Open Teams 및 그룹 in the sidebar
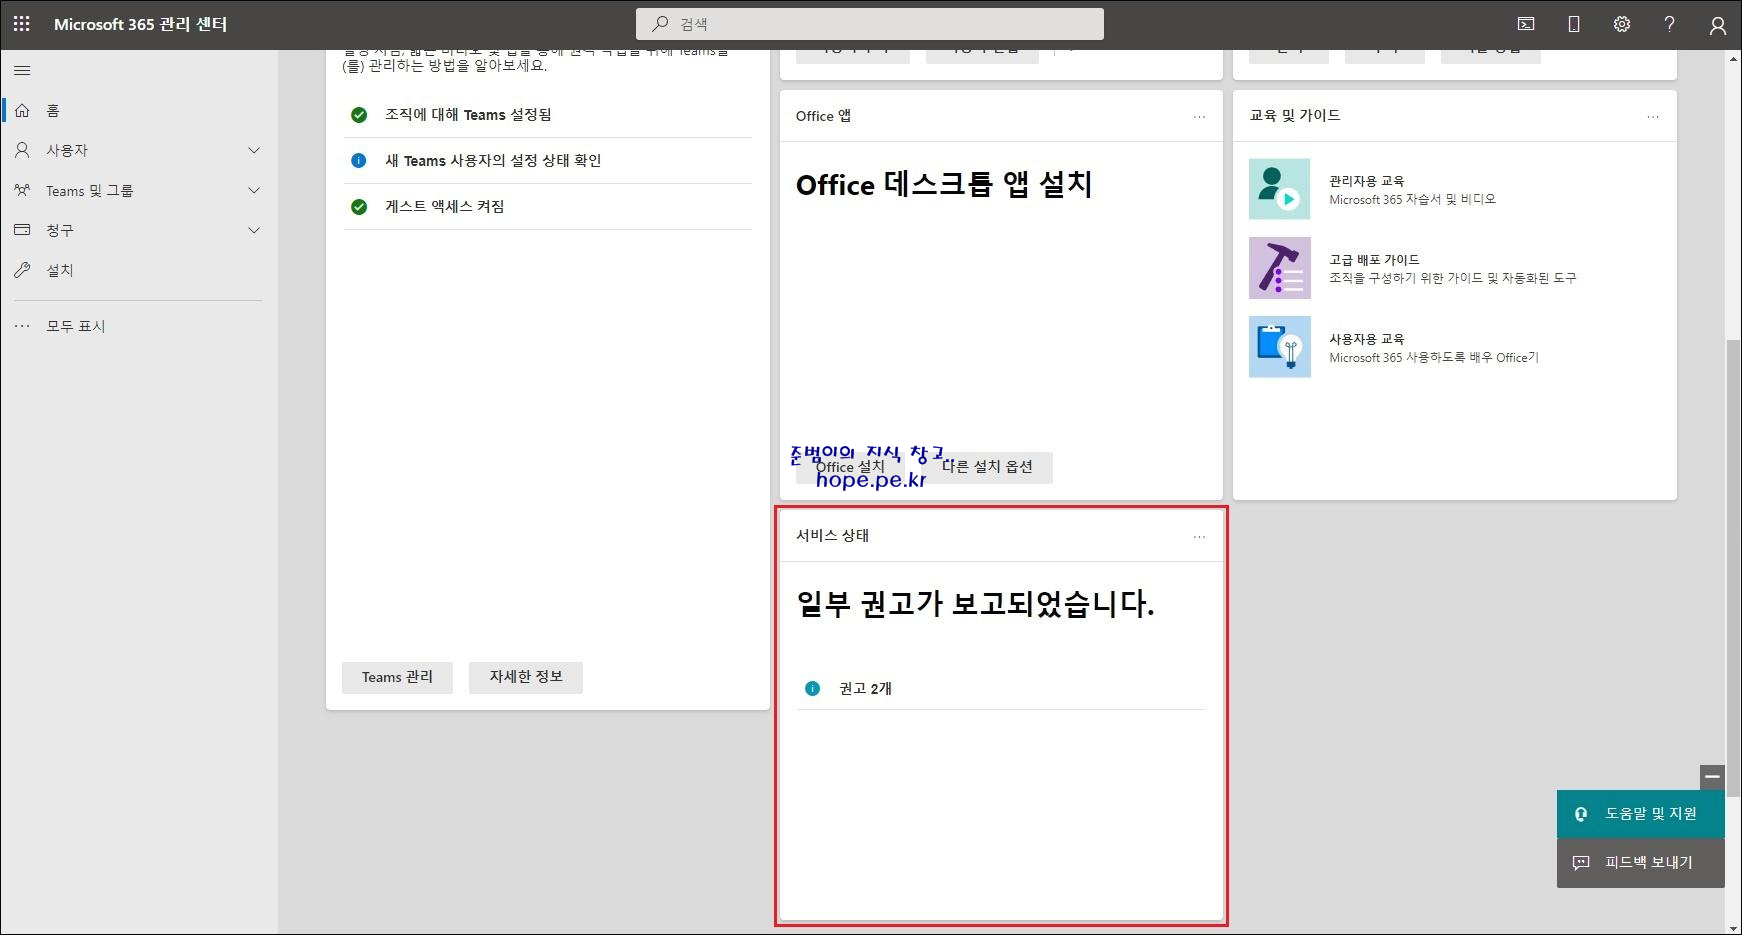 click(x=139, y=190)
